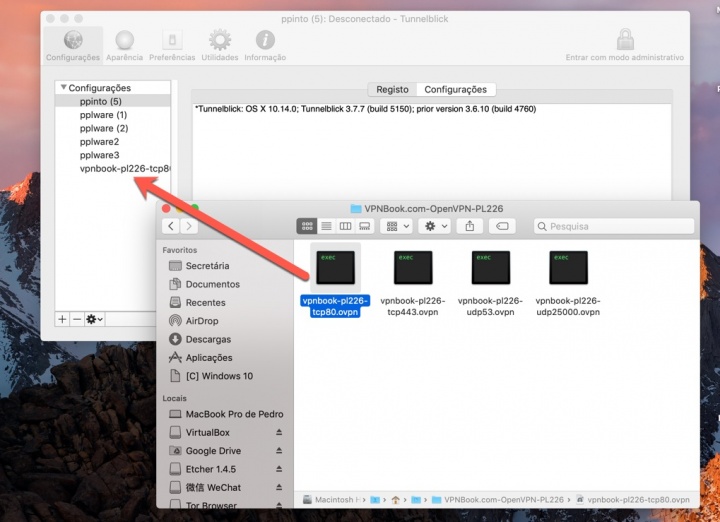
Task: Collapse the Configurações tree disclosure triangle
Action: [63, 88]
